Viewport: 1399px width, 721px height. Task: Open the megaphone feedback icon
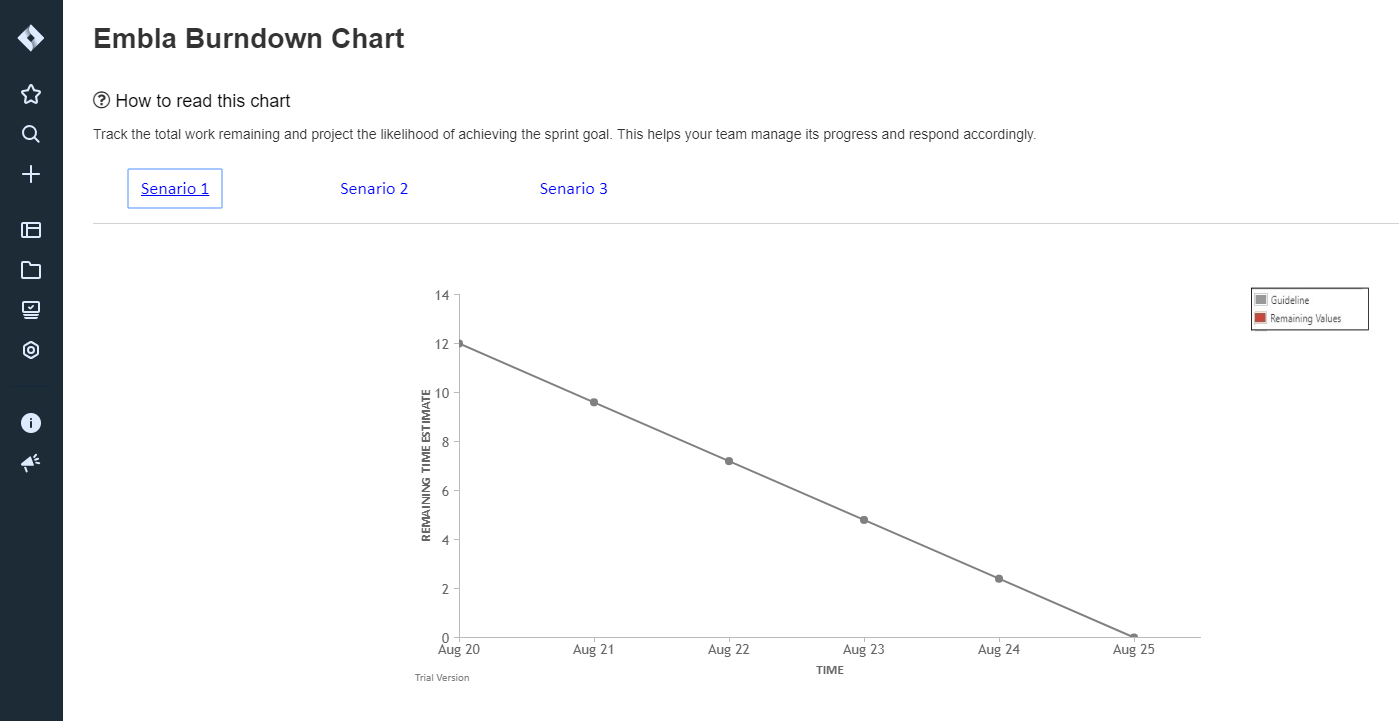[x=31, y=463]
